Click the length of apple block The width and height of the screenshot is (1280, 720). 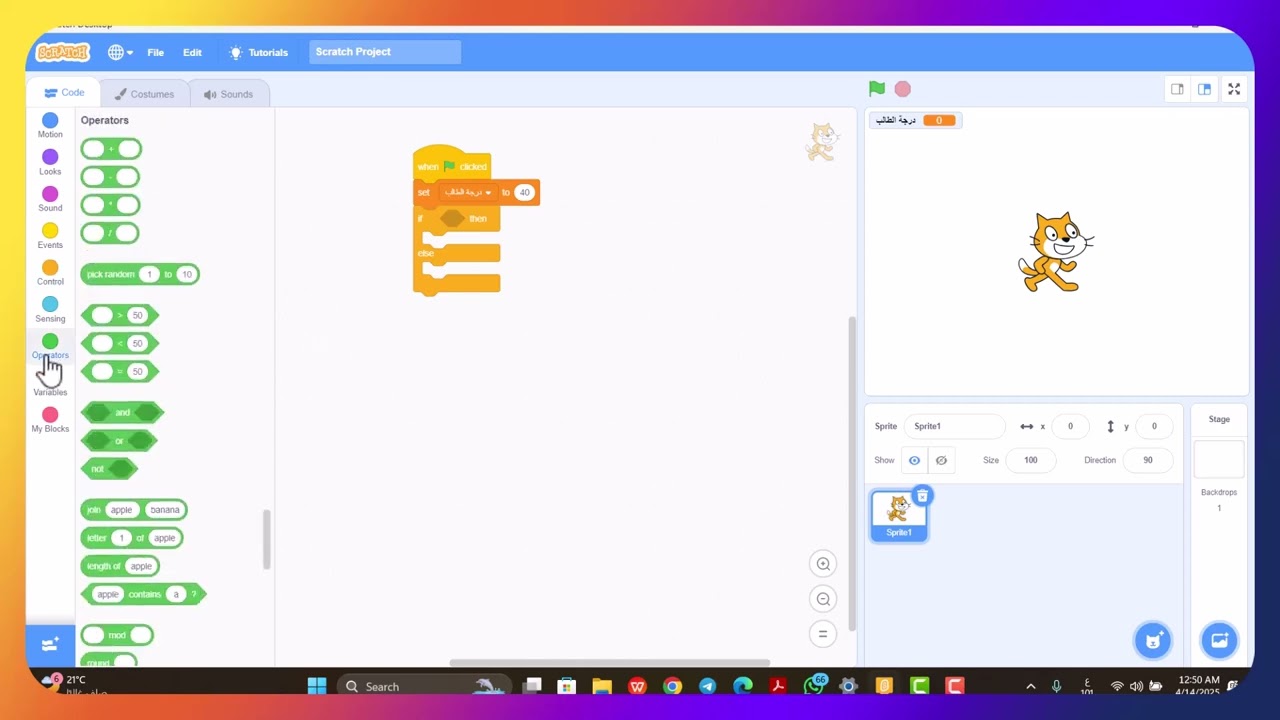(x=120, y=566)
